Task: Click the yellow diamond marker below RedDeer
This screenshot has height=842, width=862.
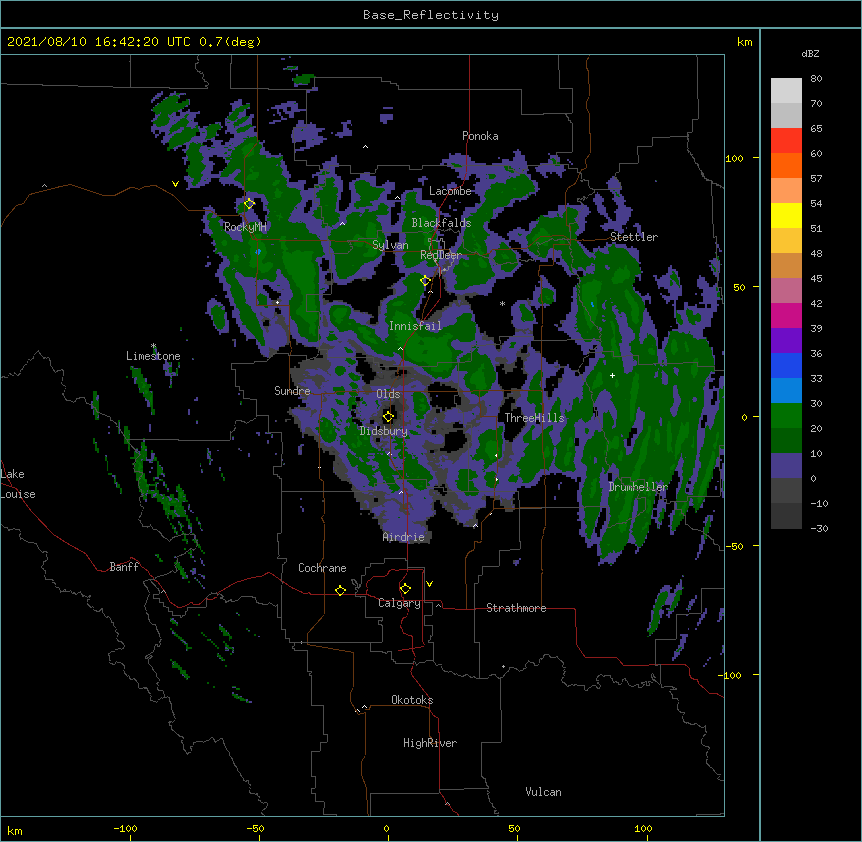Action: tap(425, 281)
